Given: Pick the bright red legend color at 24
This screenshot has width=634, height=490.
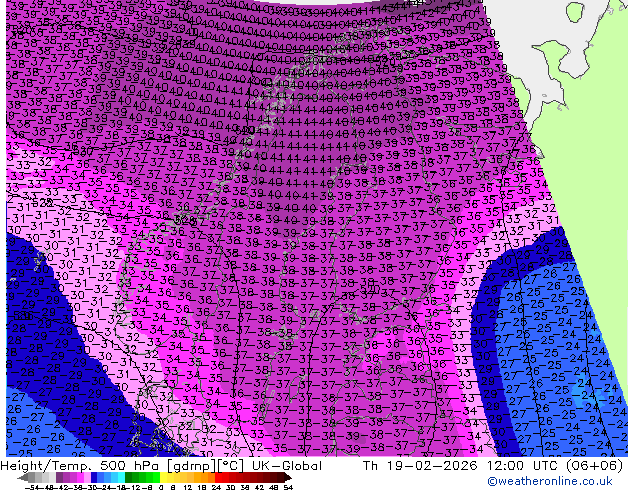Looking at the screenshot, I should click(x=218, y=478).
